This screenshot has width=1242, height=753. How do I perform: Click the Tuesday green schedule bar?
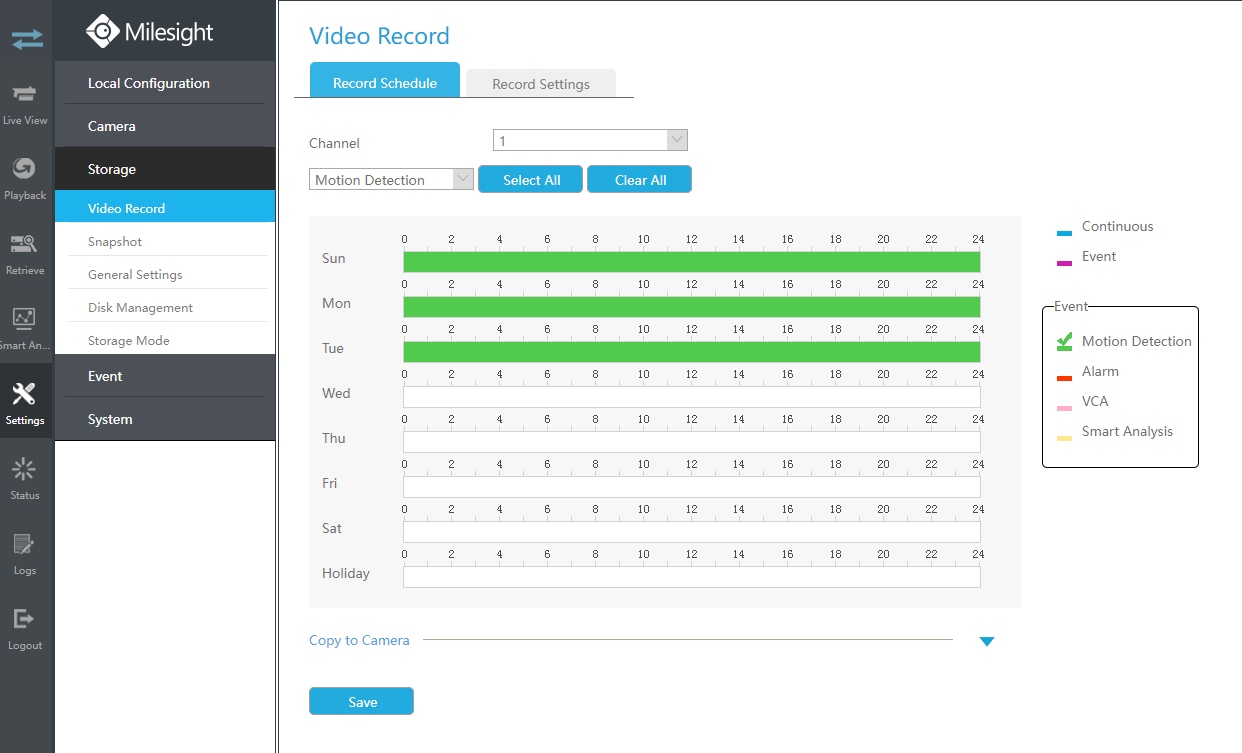[x=692, y=352]
